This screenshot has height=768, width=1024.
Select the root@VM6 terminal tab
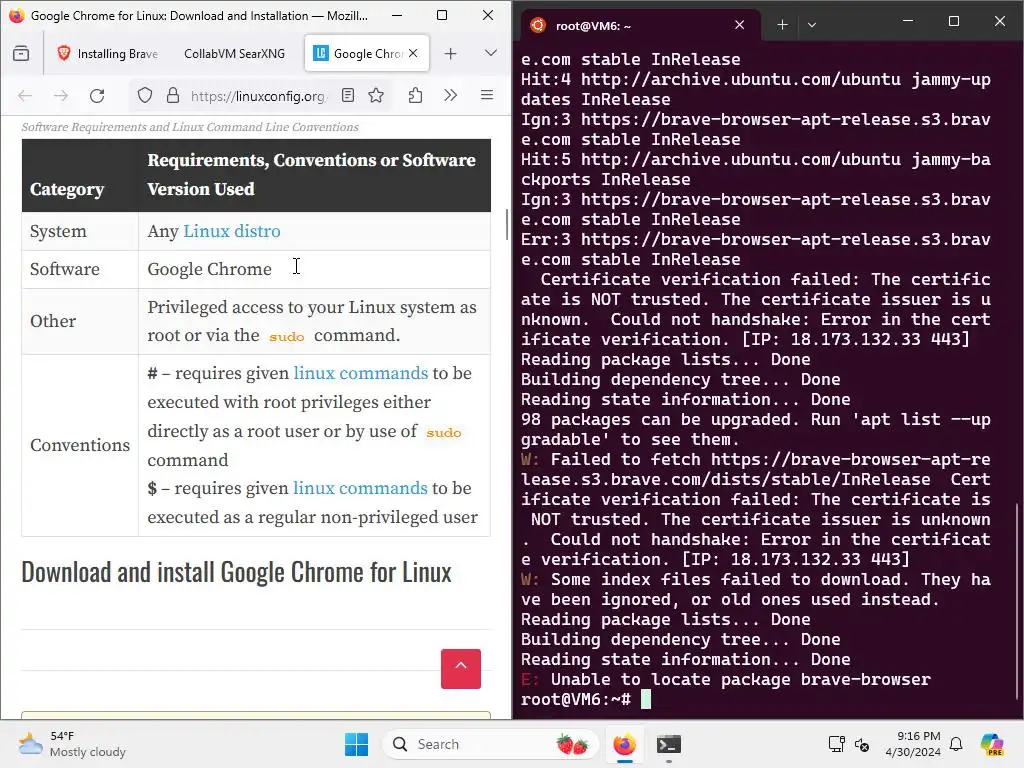[640, 25]
